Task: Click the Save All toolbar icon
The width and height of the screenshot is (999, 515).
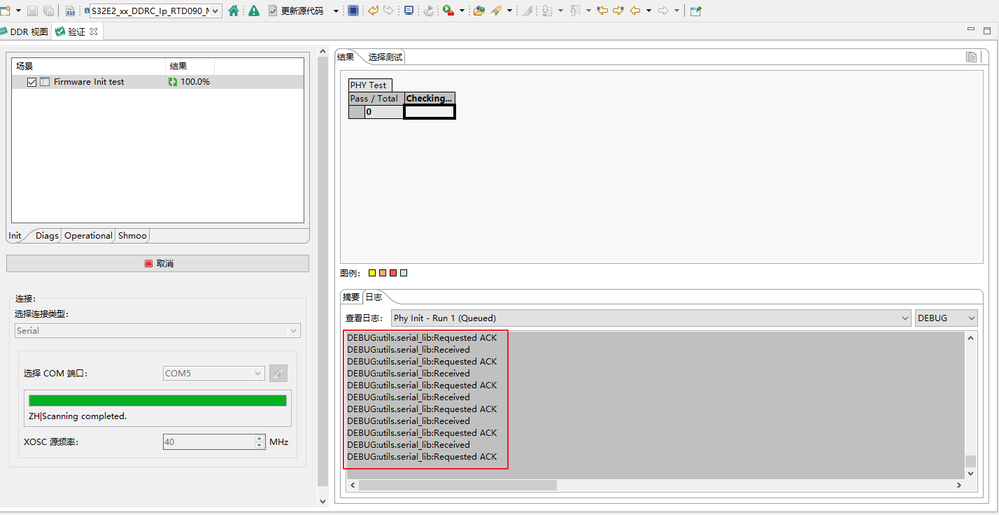Action: [48, 11]
